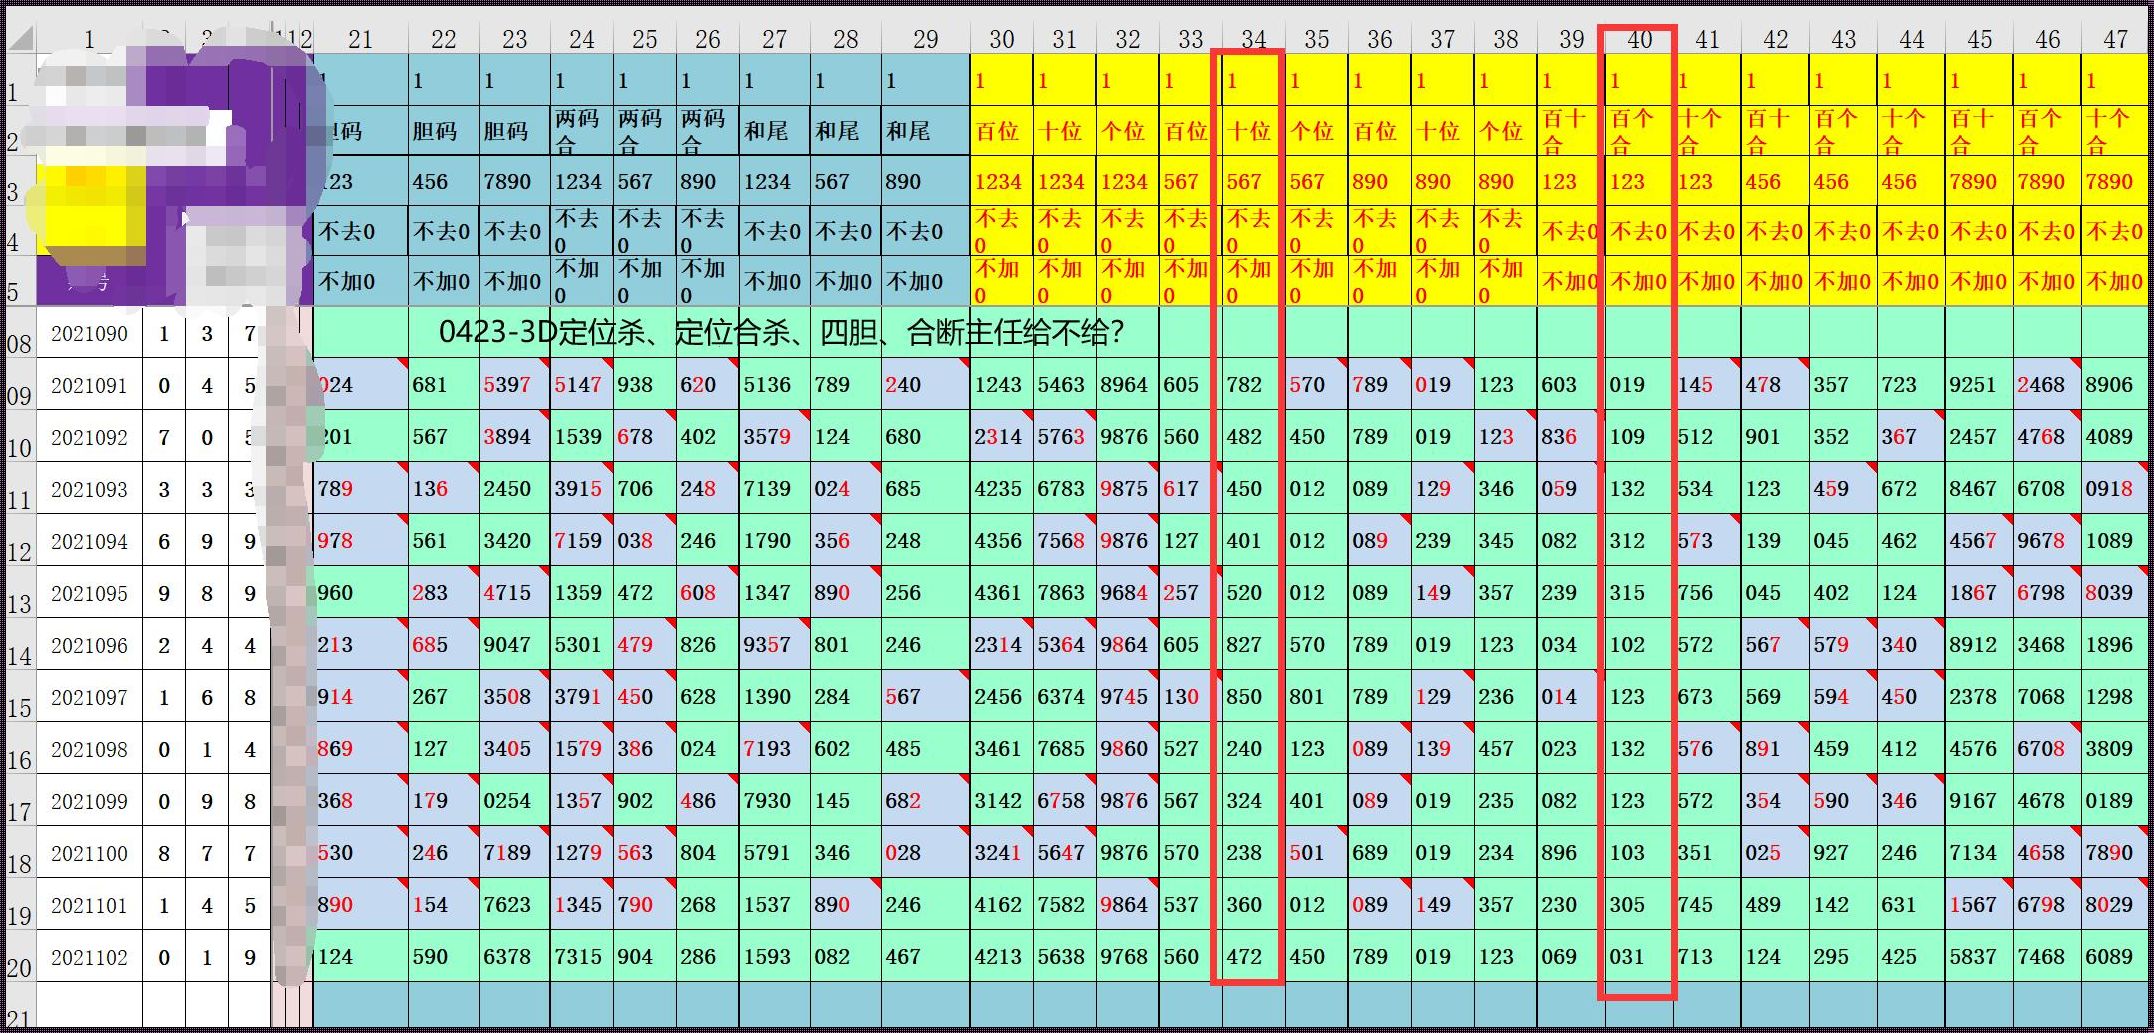Select column header 45
This screenshot has height=1033, width=2154.
(x=1979, y=39)
